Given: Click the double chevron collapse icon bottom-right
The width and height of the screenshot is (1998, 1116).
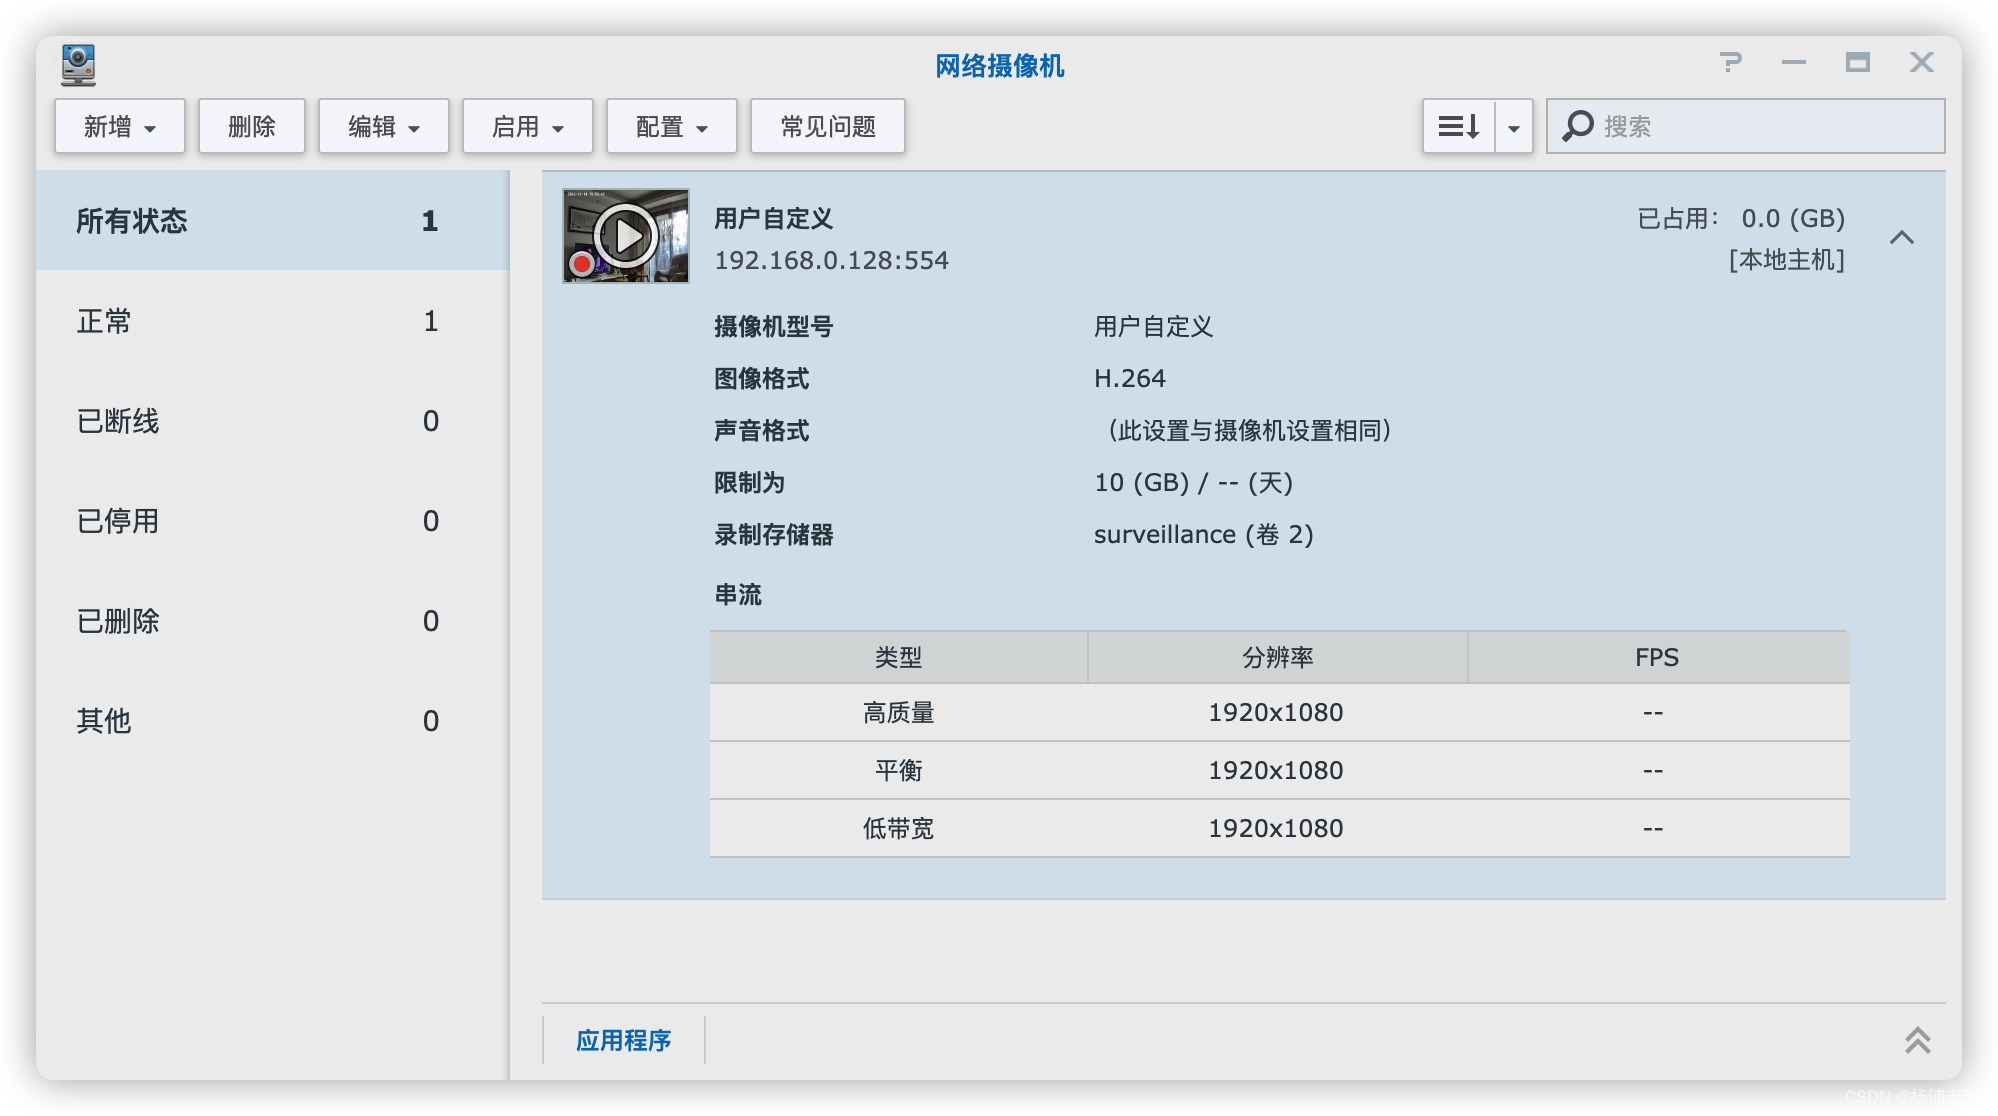Looking at the screenshot, I should click(x=1918, y=1040).
